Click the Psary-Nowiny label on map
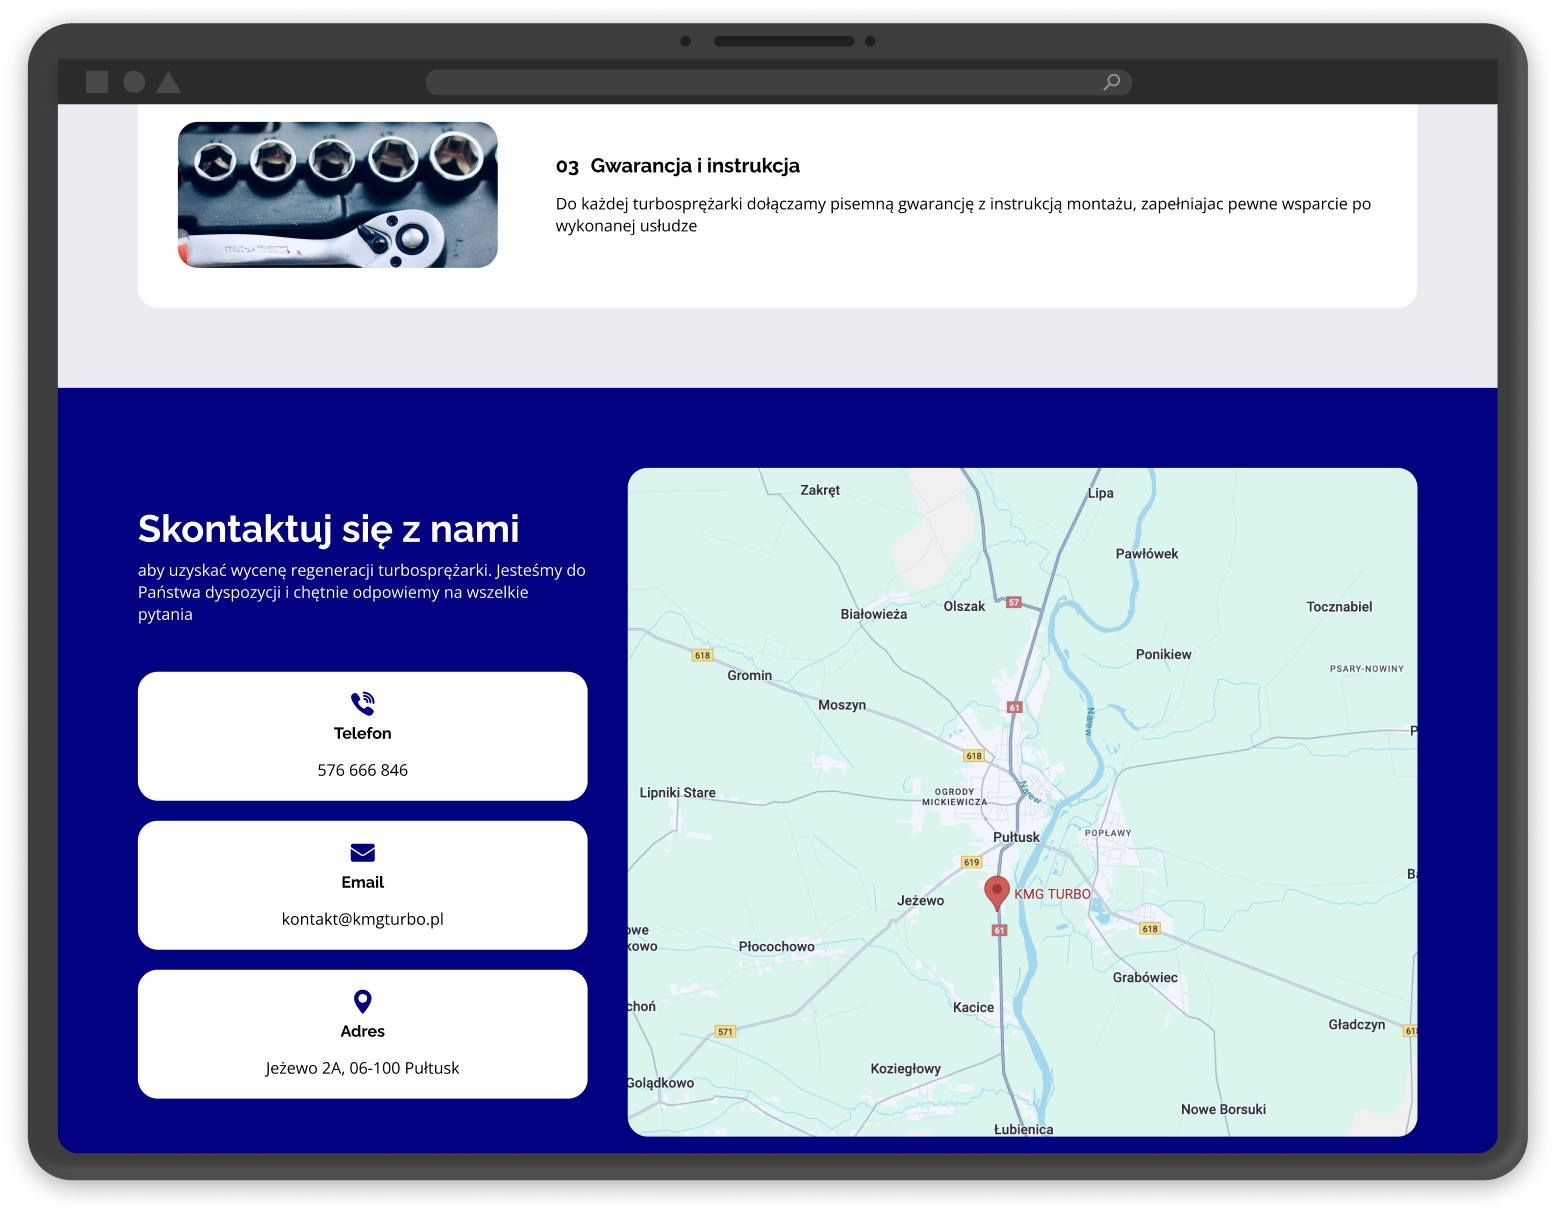1556x1213 pixels. pos(1367,669)
